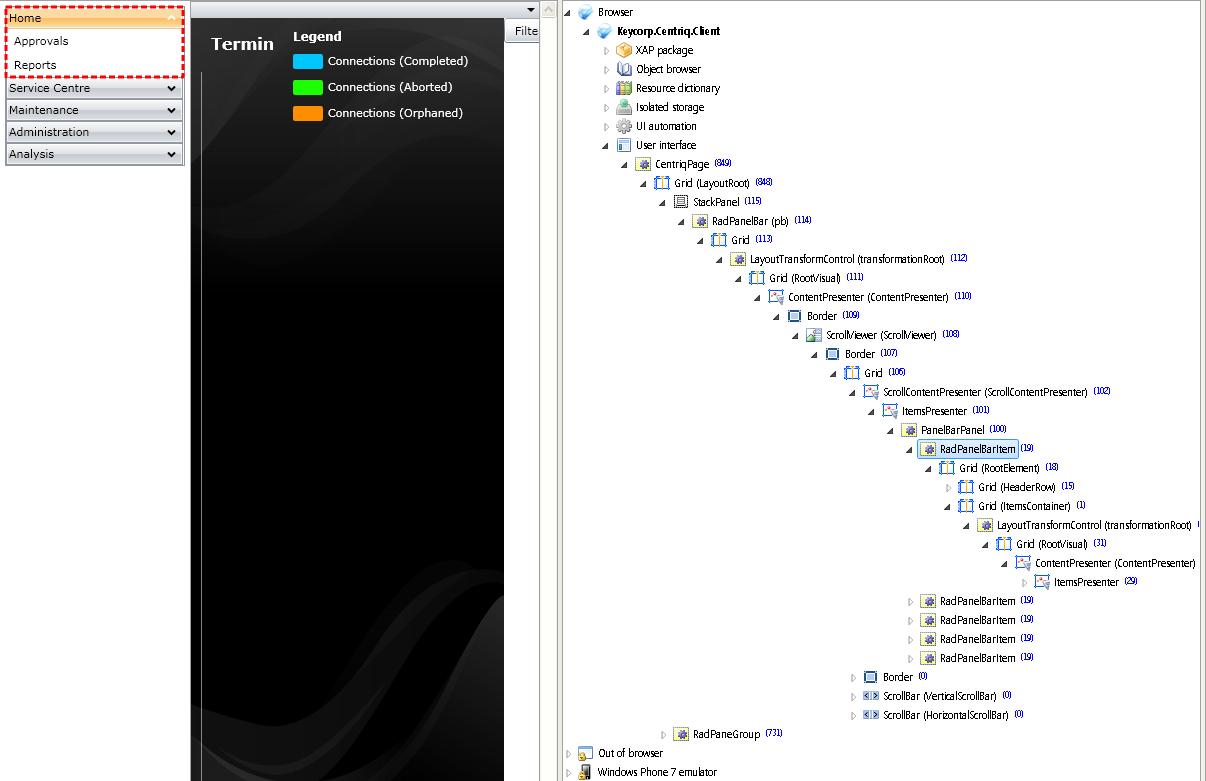Expand the Windows Phone 7 emulator node
This screenshot has width=1206, height=781.
pos(568,772)
